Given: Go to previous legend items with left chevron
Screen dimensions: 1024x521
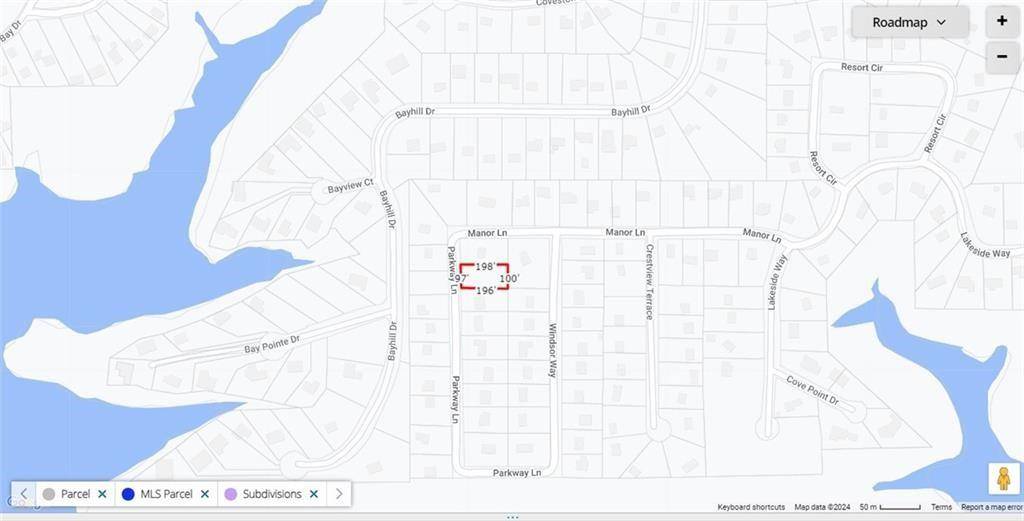Looking at the screenshot, I should pyautogui.click(x=24, y=494).
